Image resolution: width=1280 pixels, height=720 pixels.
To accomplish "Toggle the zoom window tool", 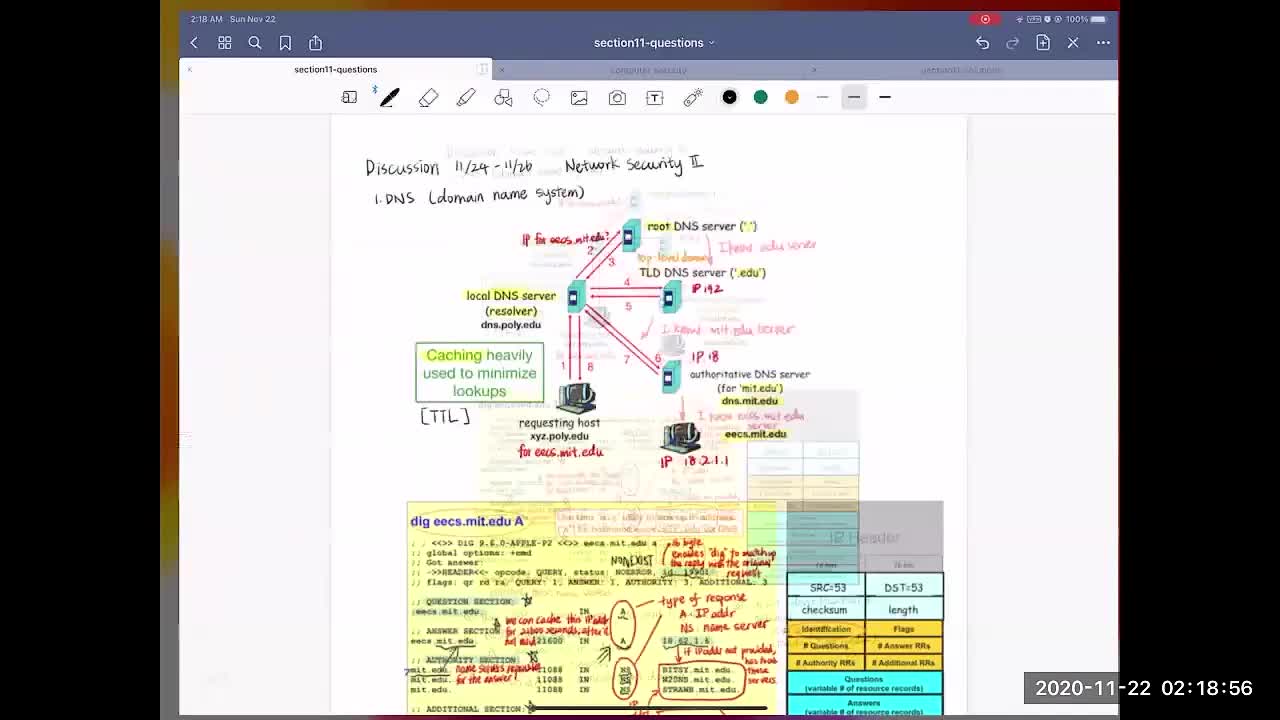I will pos(349,97).
